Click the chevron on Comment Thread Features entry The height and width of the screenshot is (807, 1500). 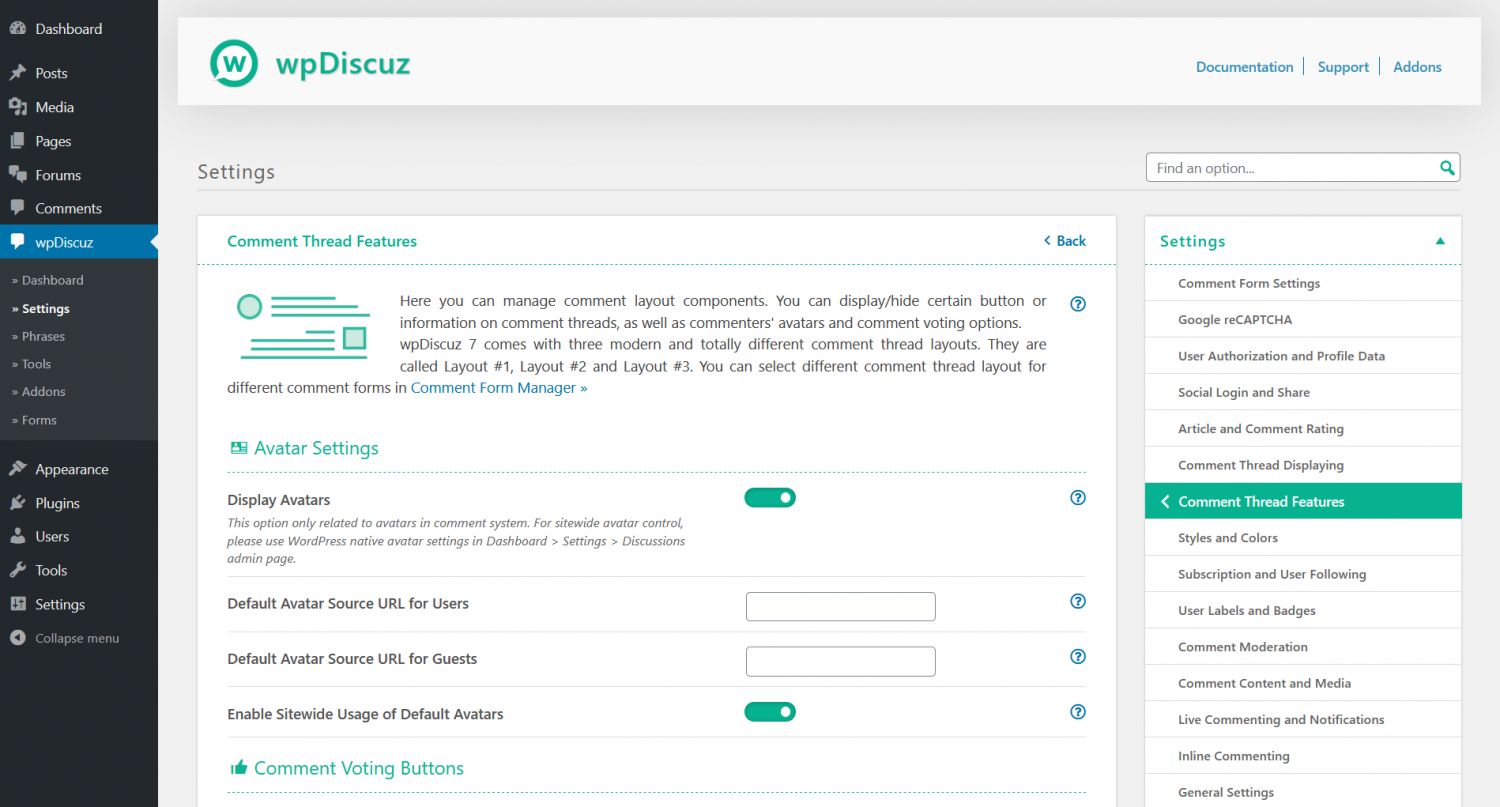pos(1164,501)
